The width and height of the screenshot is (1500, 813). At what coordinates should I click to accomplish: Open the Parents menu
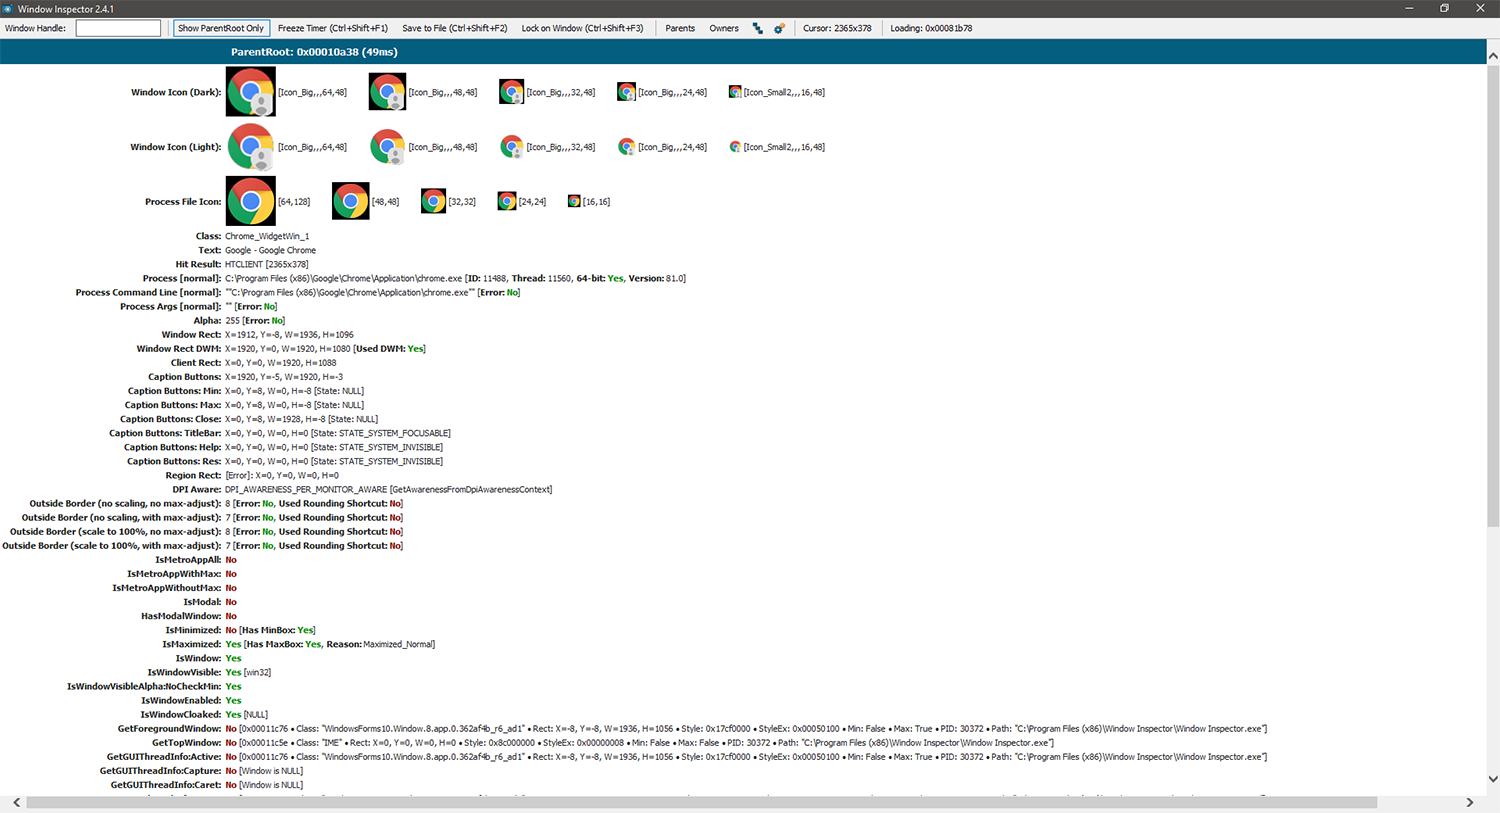(x=680, y=28)
